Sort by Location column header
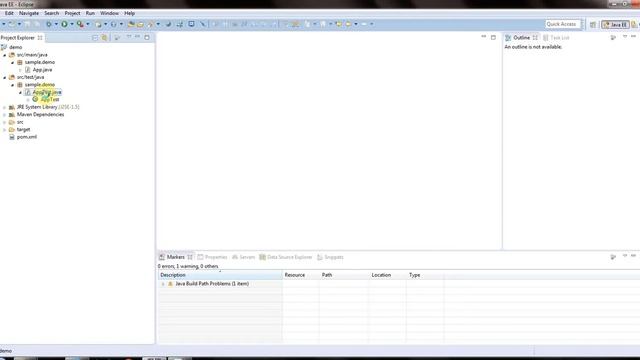640x360 pixels. (387, 275)
